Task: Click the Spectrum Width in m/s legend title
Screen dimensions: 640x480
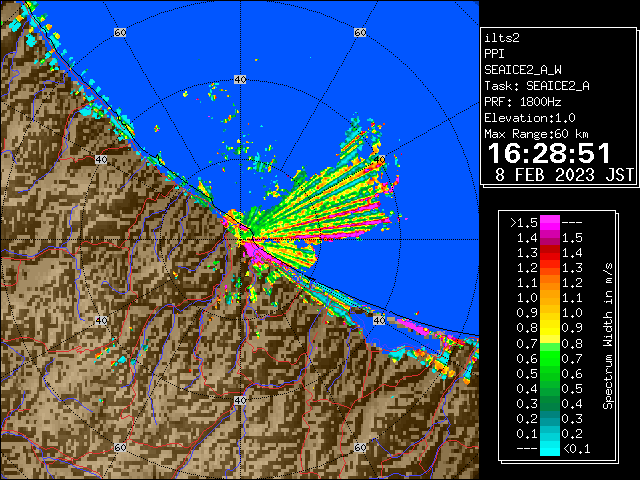Action: click(x=608, y=336)
